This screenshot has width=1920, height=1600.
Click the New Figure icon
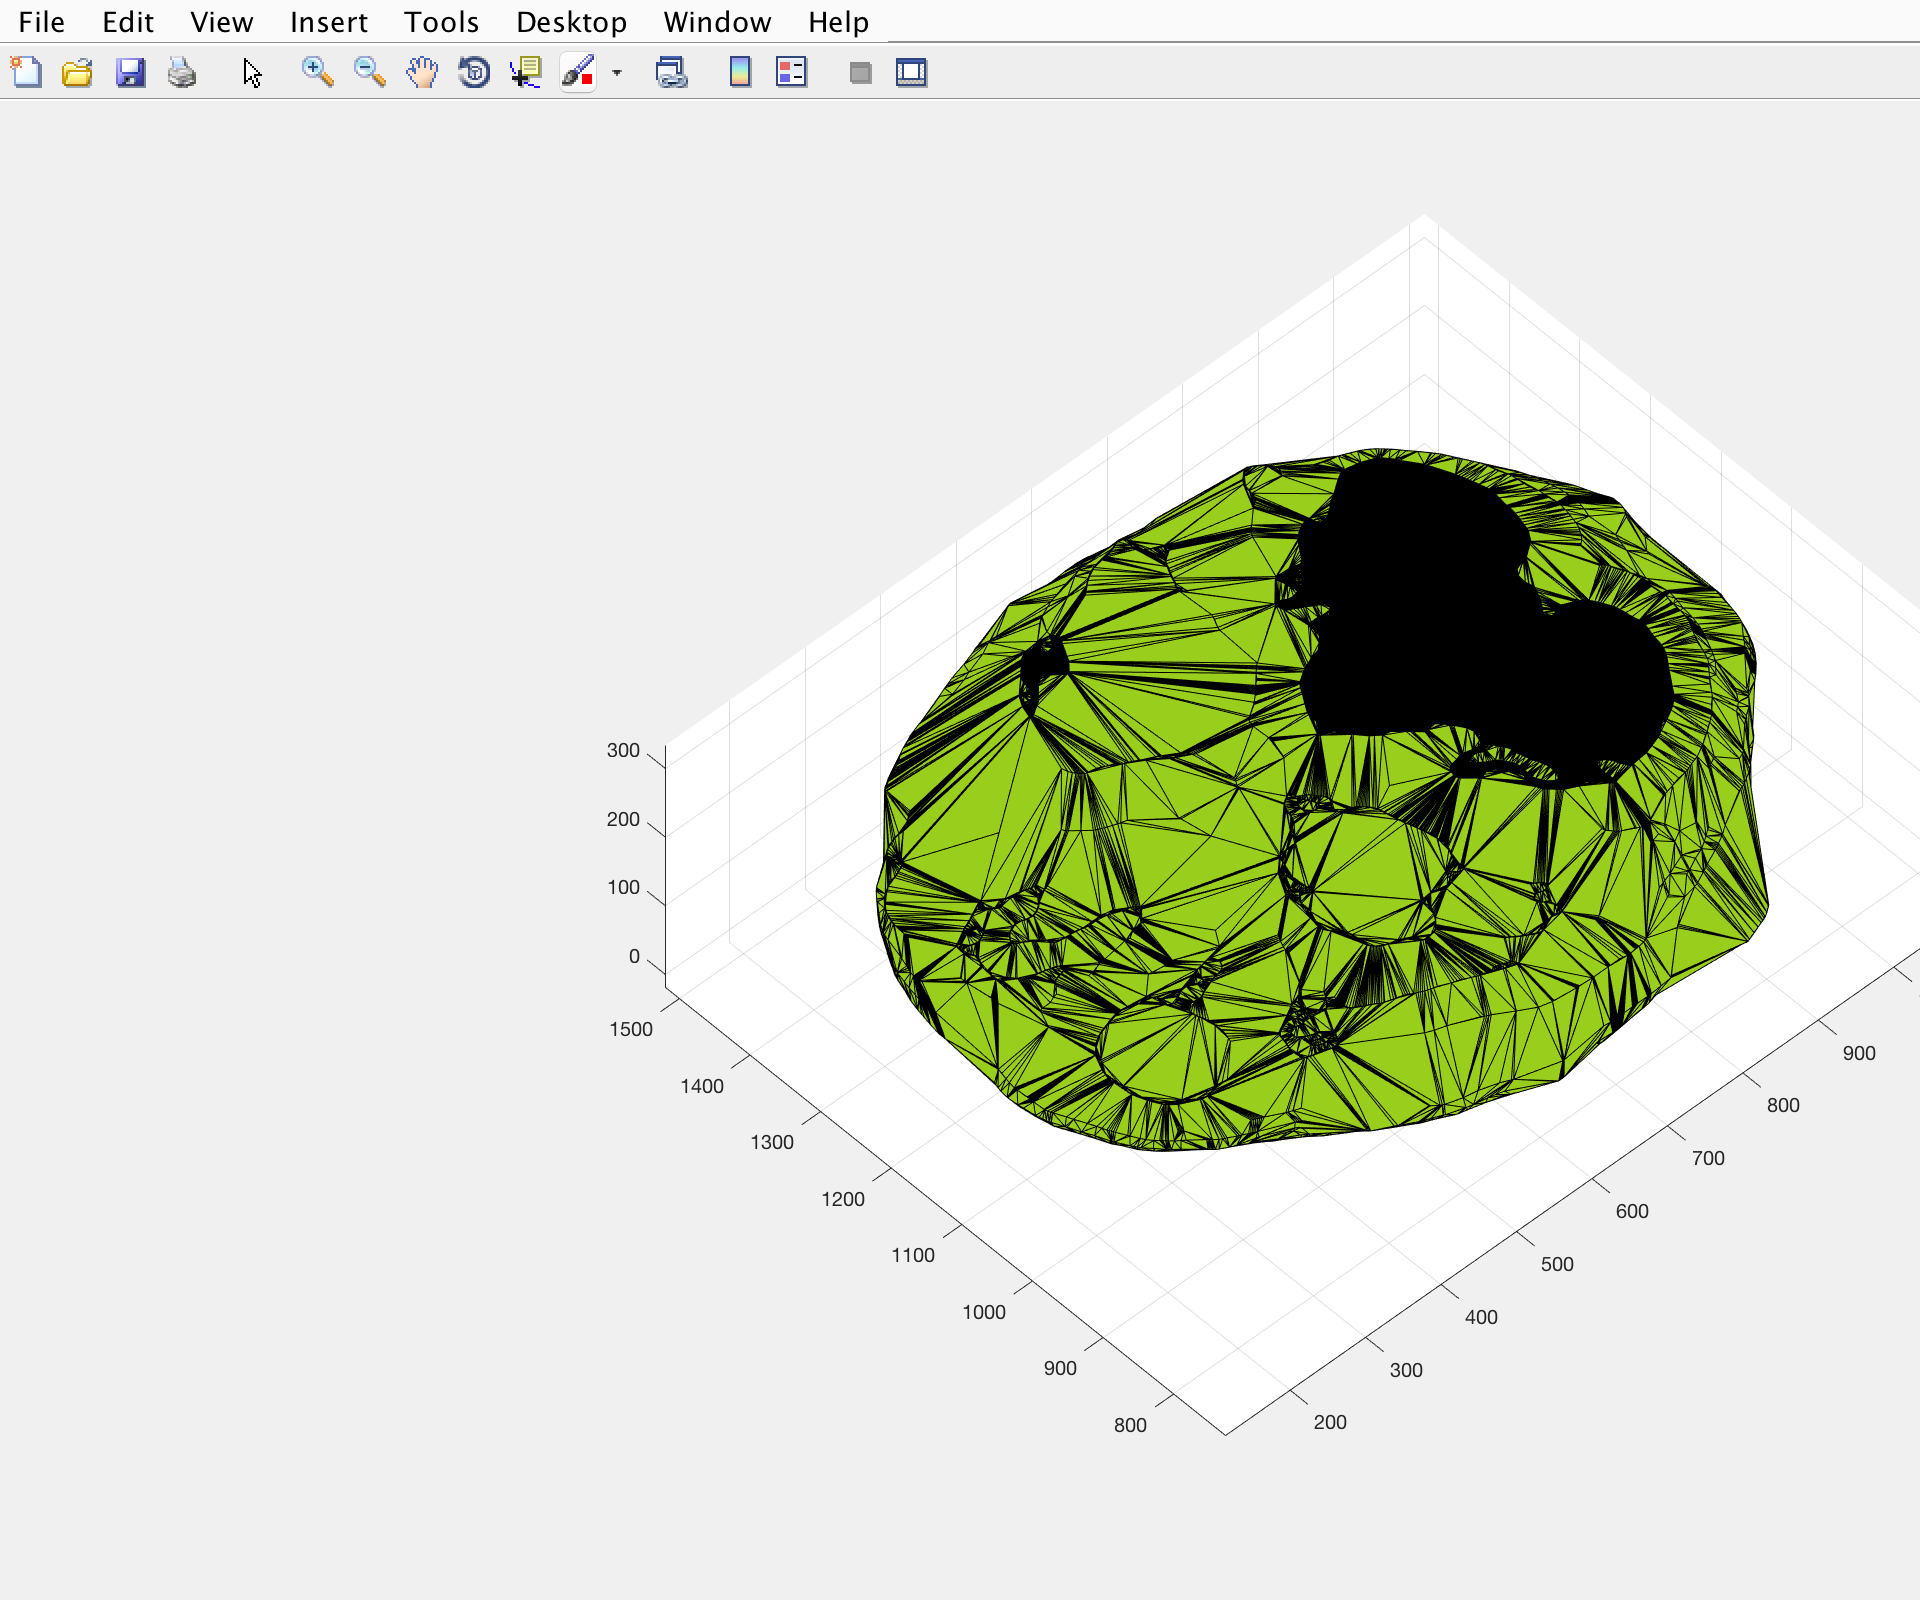coord(26,72)
